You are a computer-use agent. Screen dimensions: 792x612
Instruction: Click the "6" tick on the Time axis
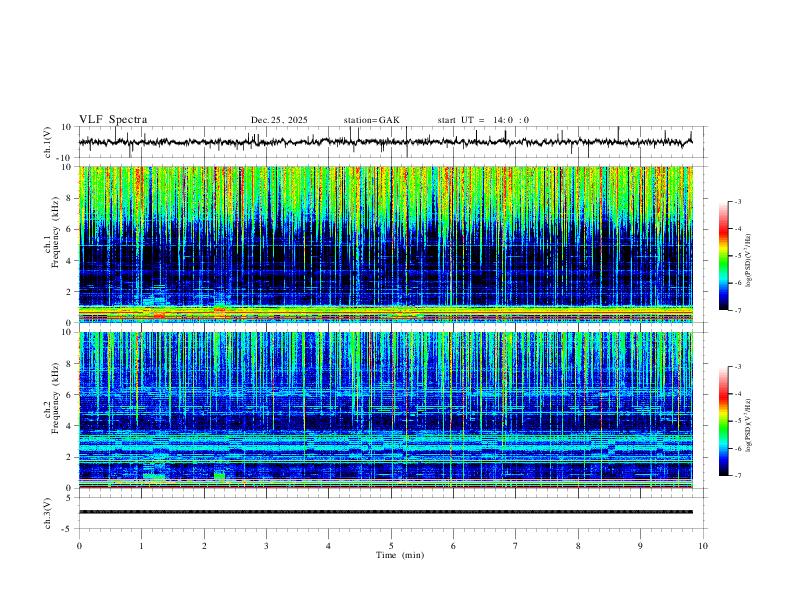454,546
